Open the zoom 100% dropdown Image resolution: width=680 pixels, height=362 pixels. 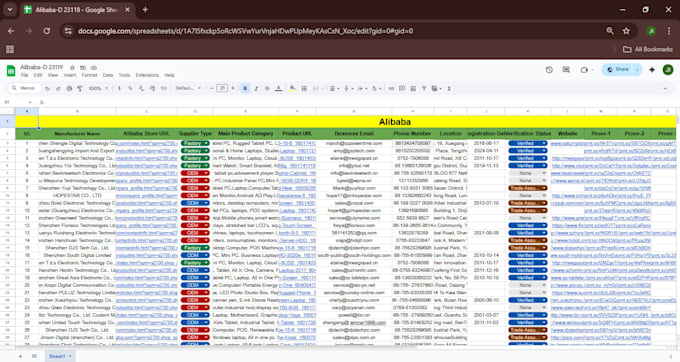tap(98, 88)
